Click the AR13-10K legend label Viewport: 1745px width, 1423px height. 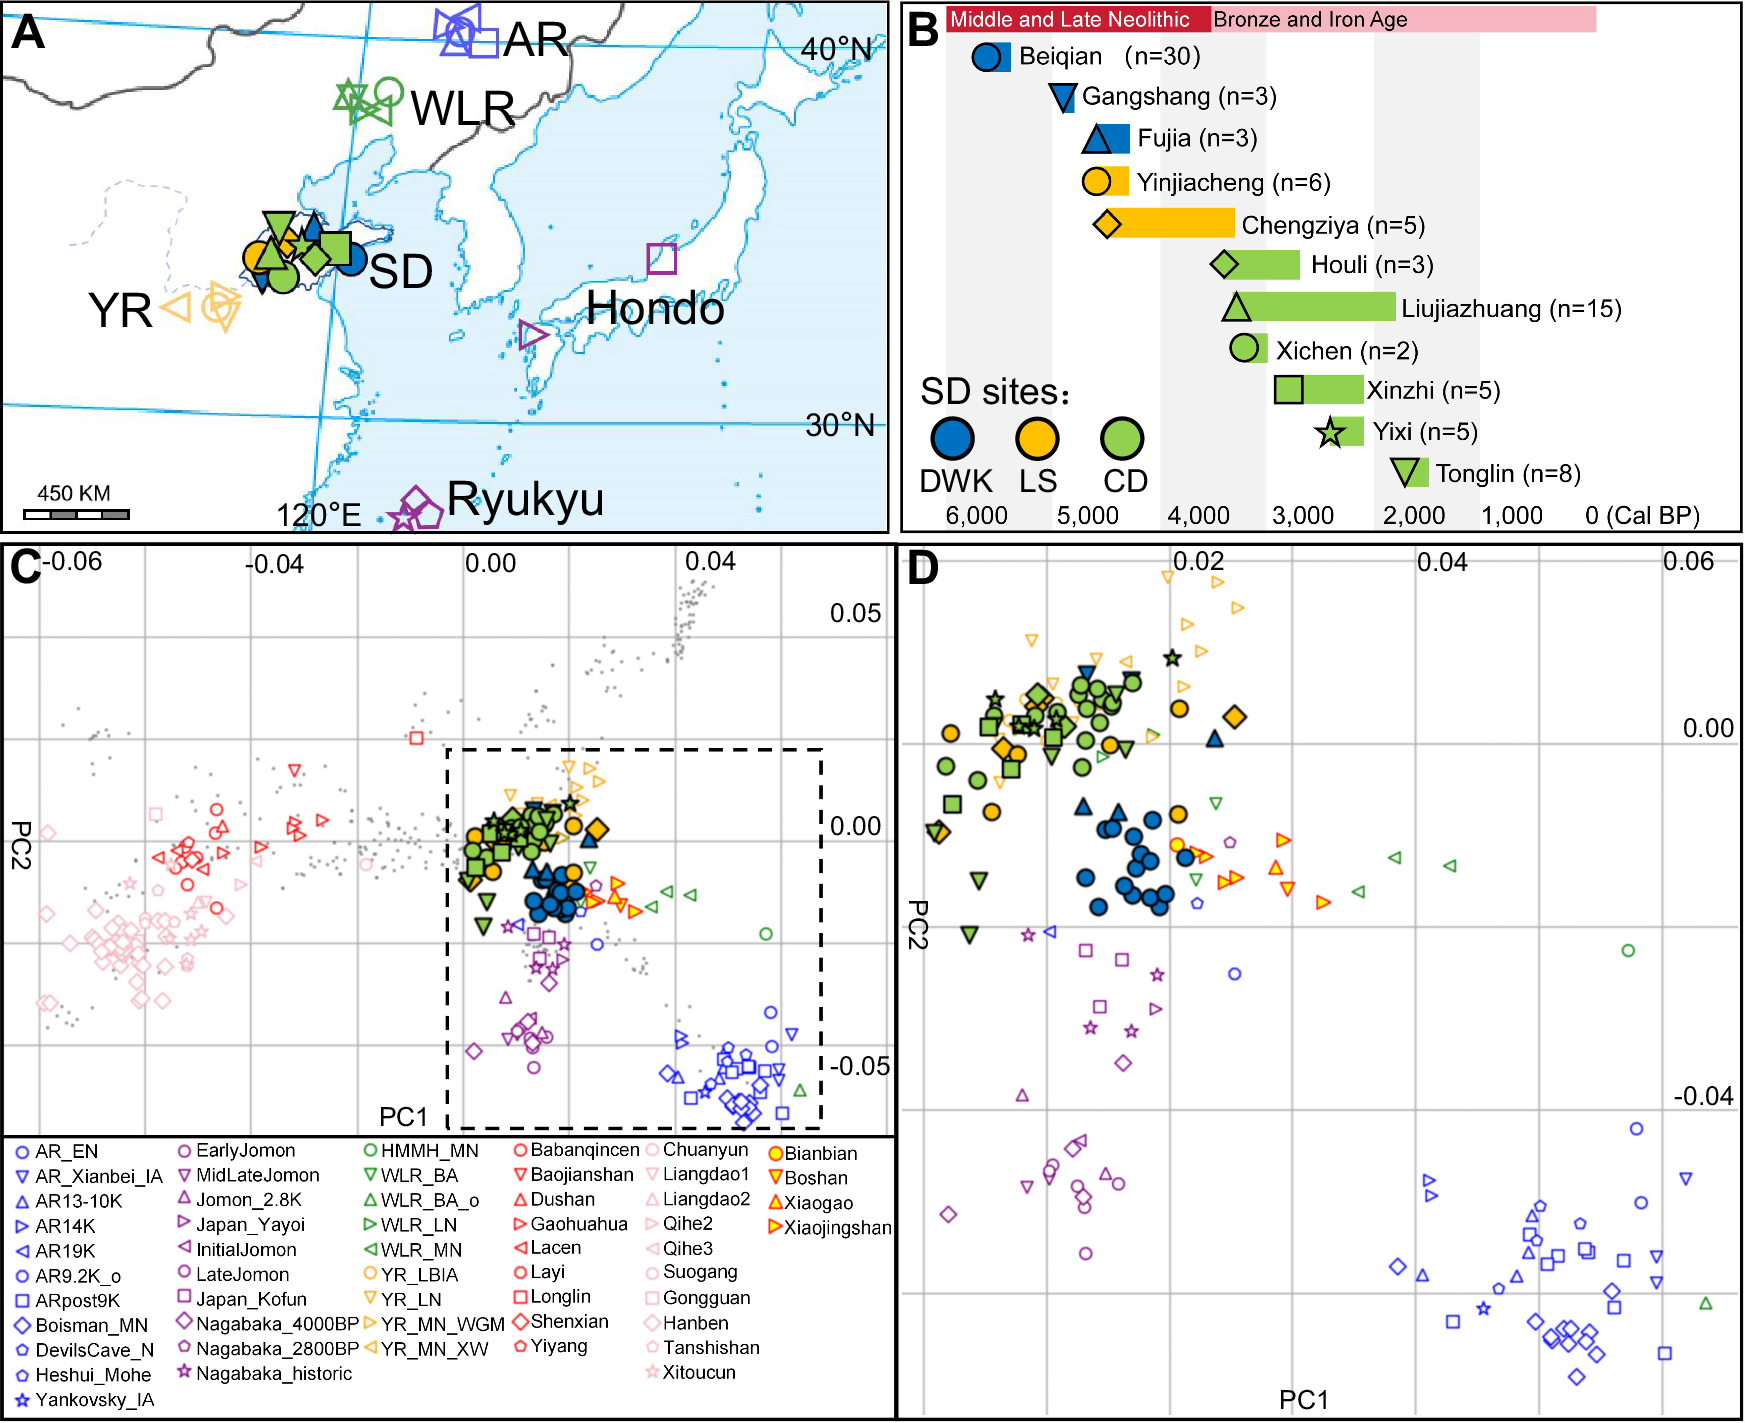tap(78, 1201)
